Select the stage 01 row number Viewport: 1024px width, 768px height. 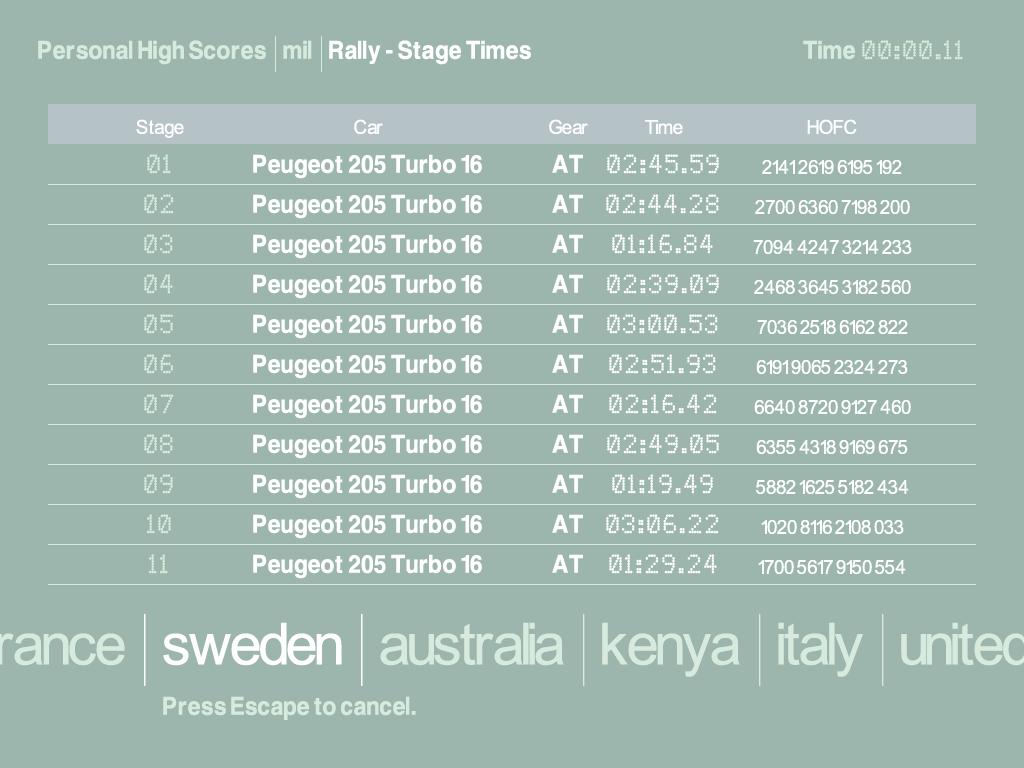pos(159,165)
